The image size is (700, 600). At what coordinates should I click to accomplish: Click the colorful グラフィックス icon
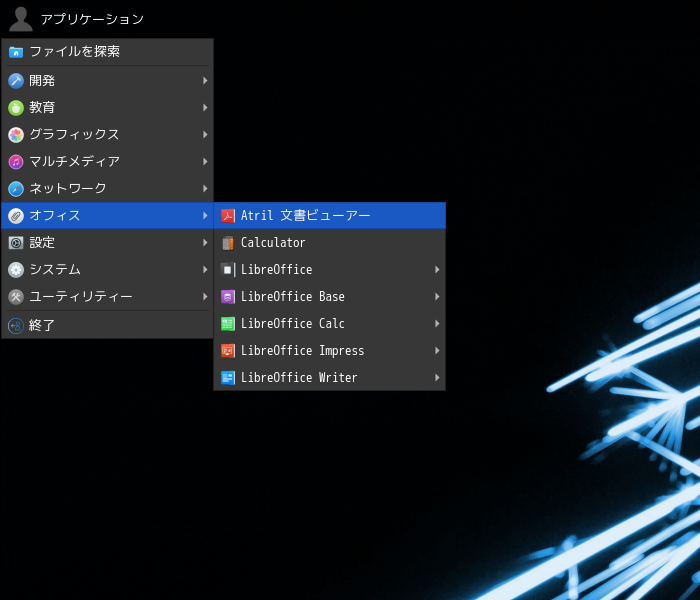point(16,135)
